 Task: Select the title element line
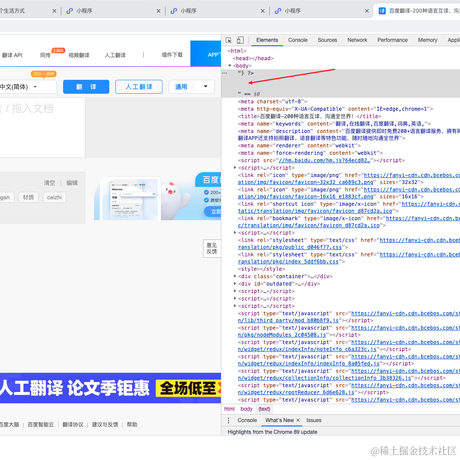[x=309, y=116]
